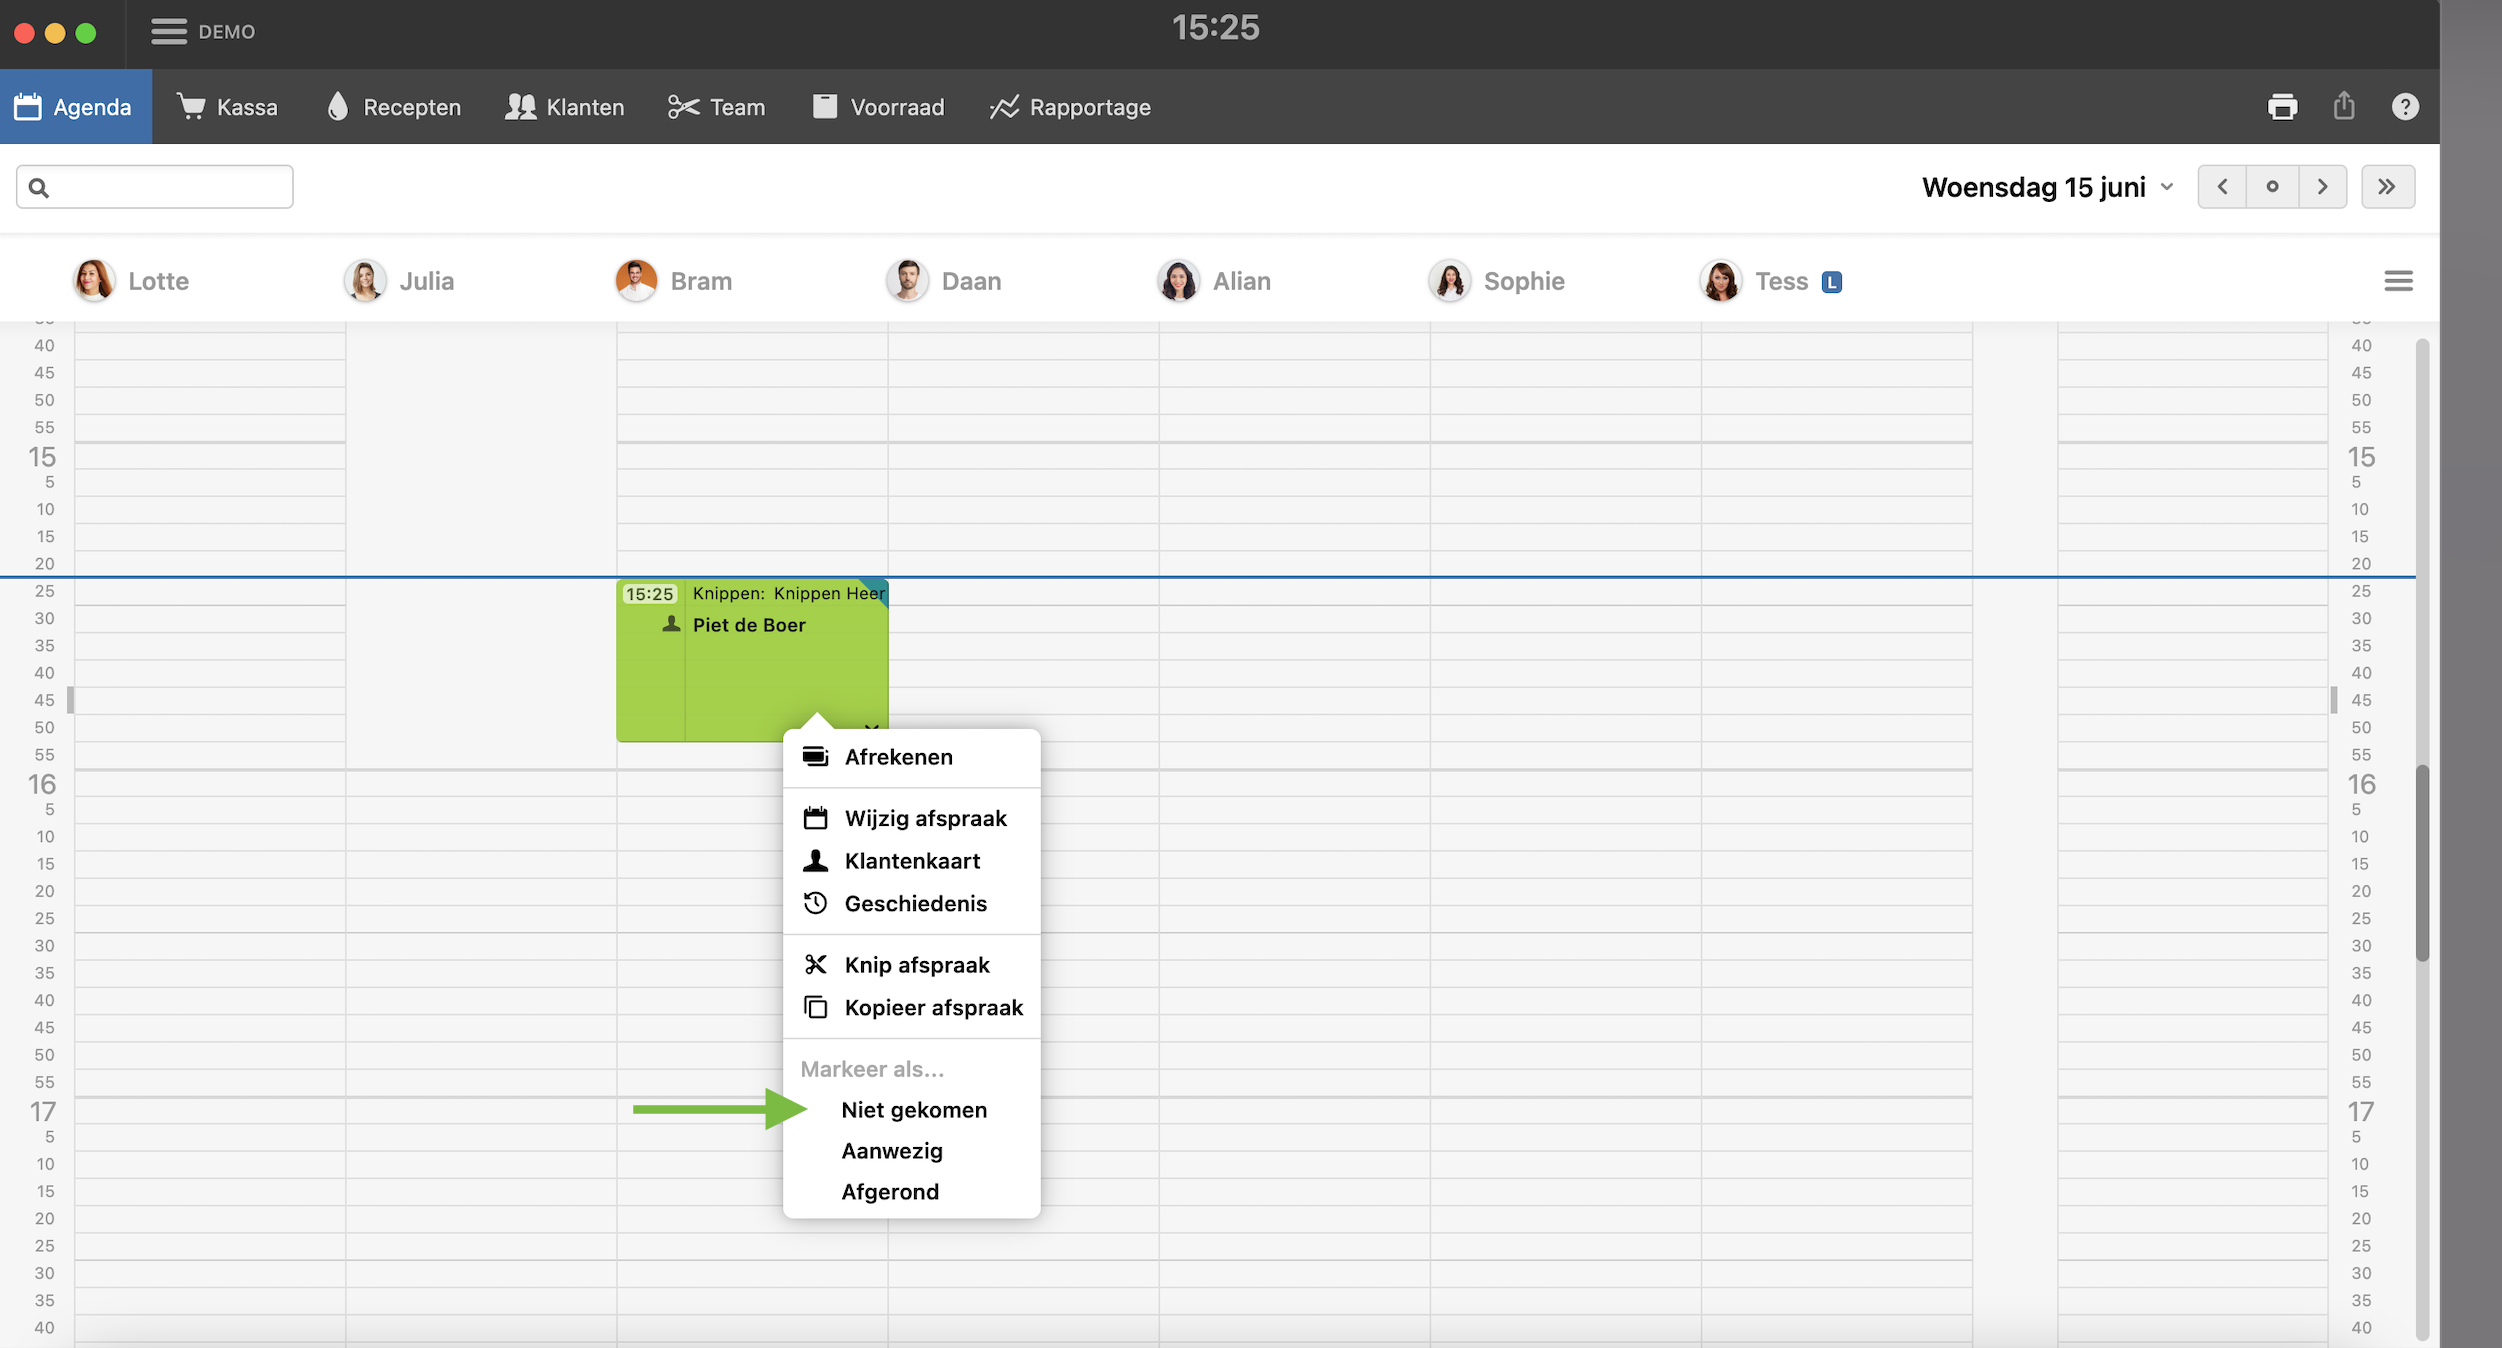2502x1348 pixels.
Task: Mark appointment as Afgerond
Action: (x=889, y=1192)
